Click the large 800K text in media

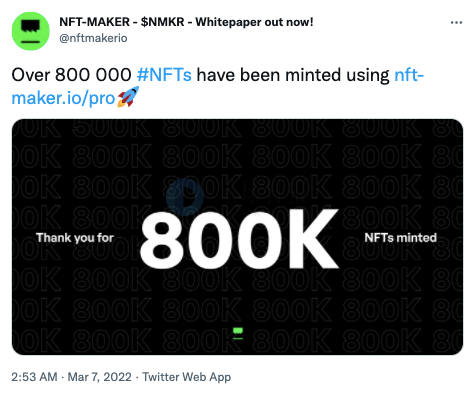(x=239, y=238)
